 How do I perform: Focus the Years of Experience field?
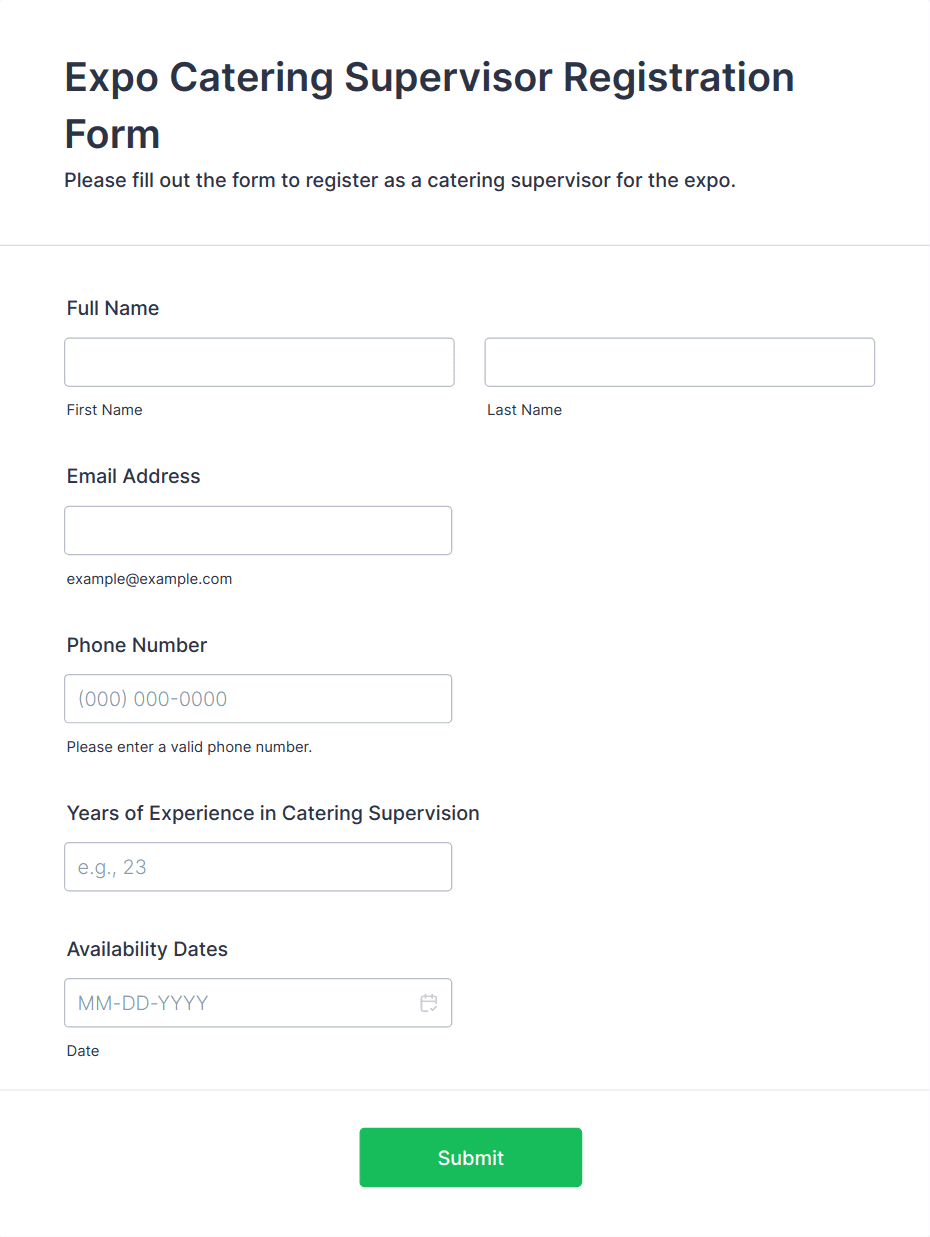(258, 867)
